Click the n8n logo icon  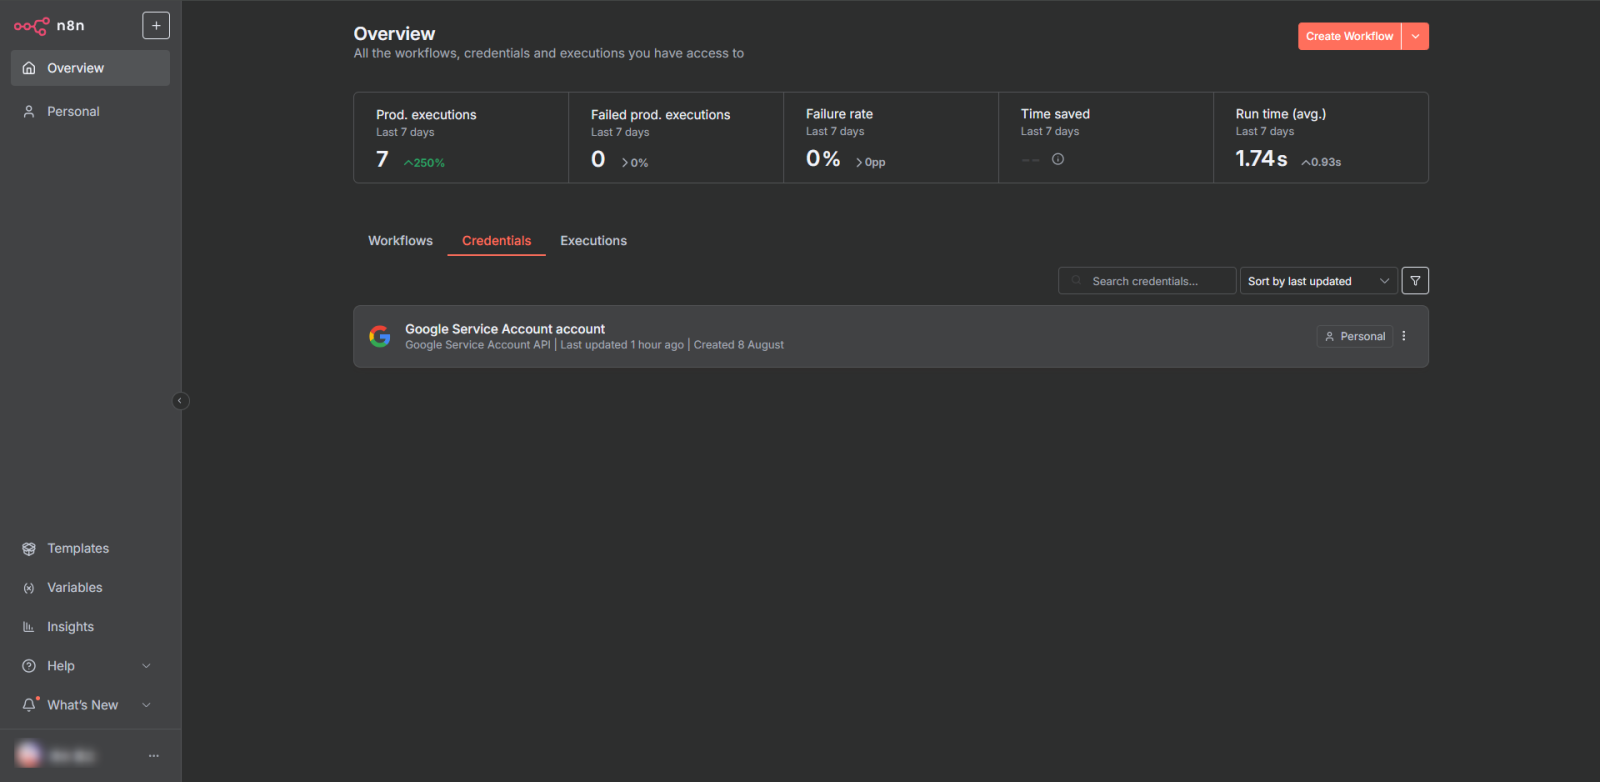(x=31, y=26)
